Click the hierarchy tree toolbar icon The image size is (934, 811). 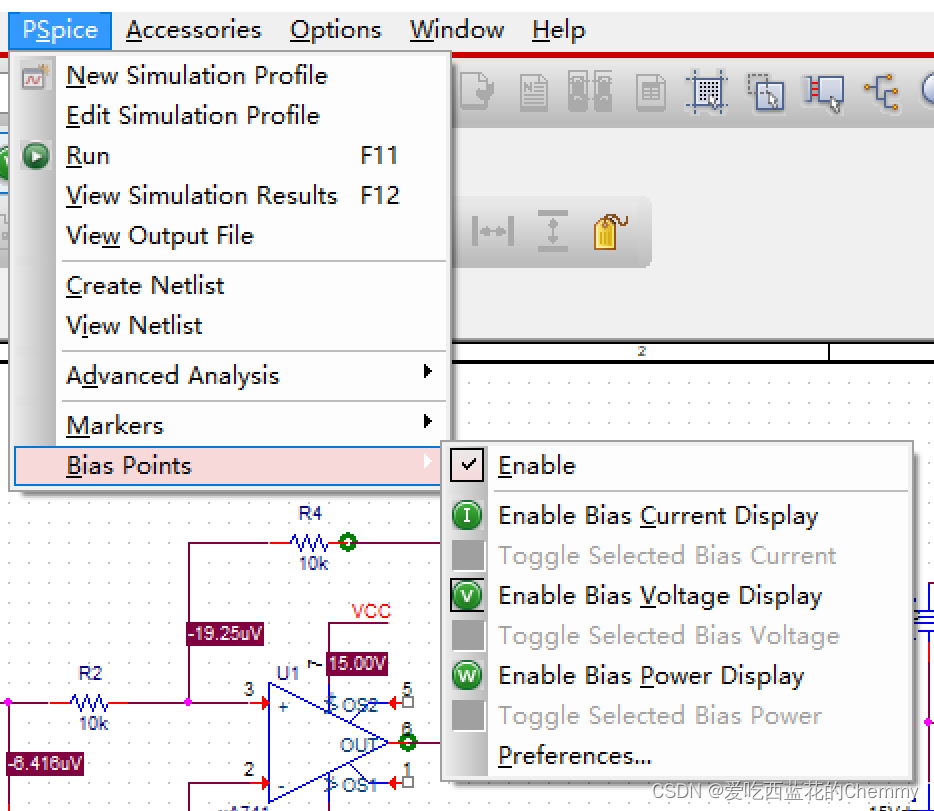coord(881,92)
